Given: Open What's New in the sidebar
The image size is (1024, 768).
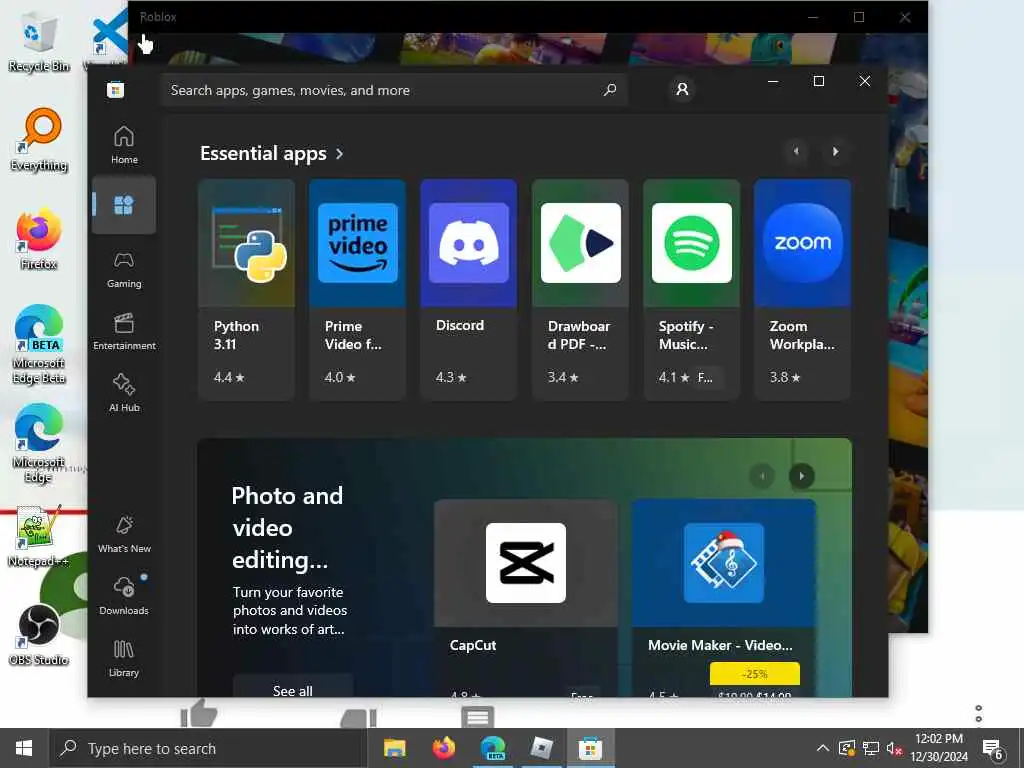Looking at the screenshot, I should pos(124,534).
